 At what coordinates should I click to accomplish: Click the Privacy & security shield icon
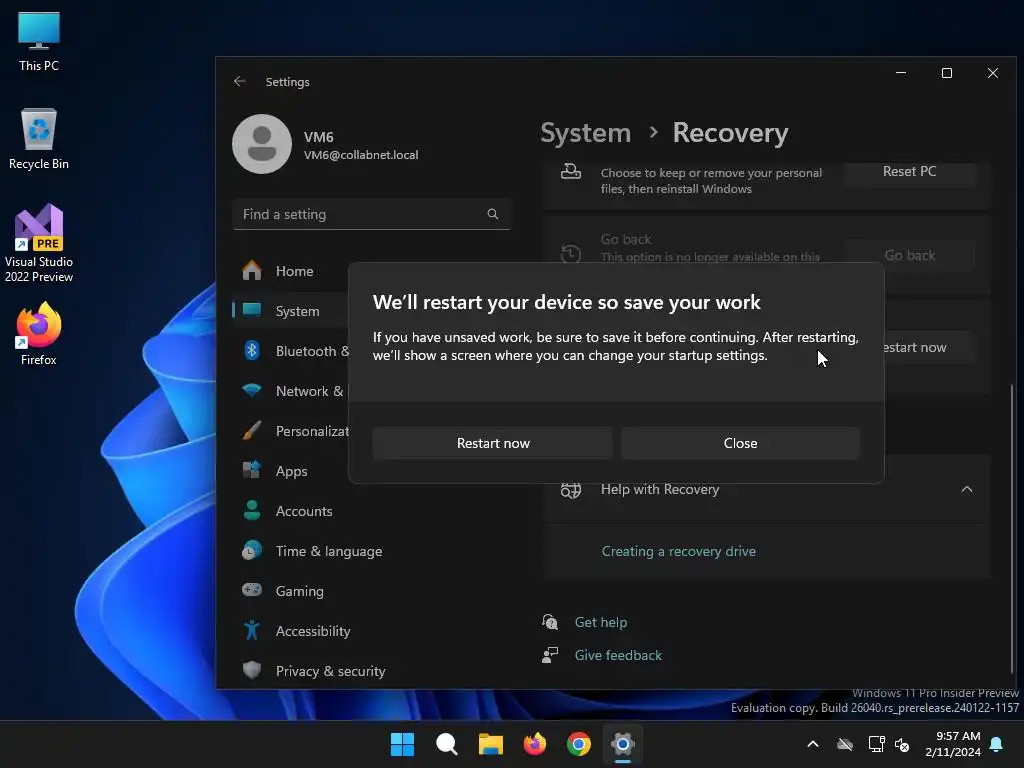[251, 670]
